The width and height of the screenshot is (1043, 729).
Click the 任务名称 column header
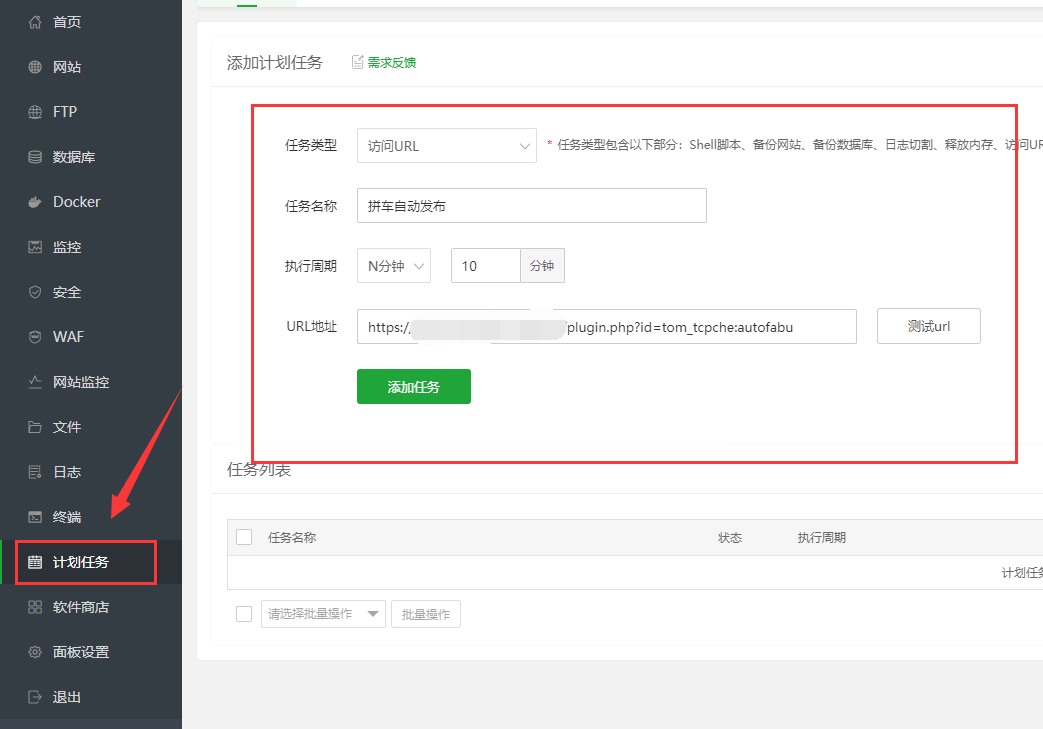tap(292, 537)
